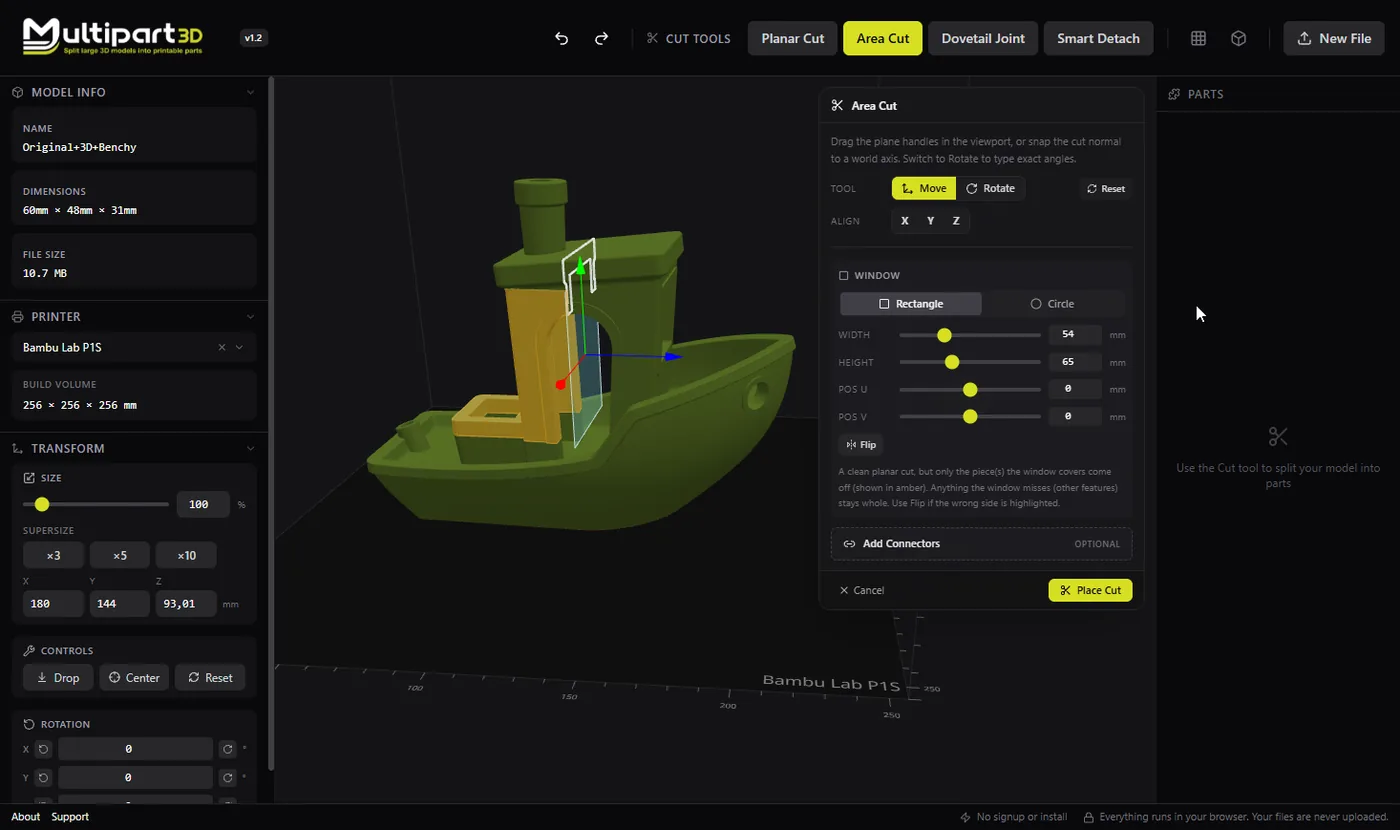Click the New File button
The width and height of the screenshot is (1400, 830).
coord(1334,38)
